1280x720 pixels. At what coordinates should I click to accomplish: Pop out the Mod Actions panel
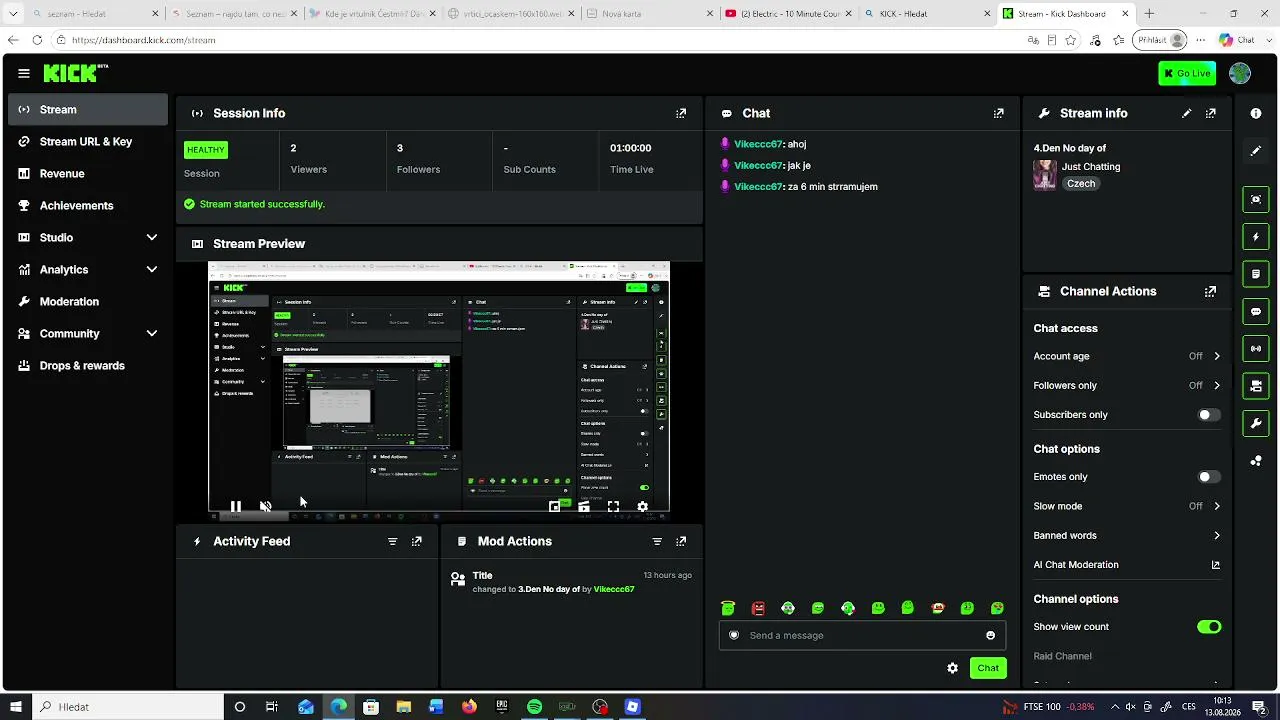681,541
